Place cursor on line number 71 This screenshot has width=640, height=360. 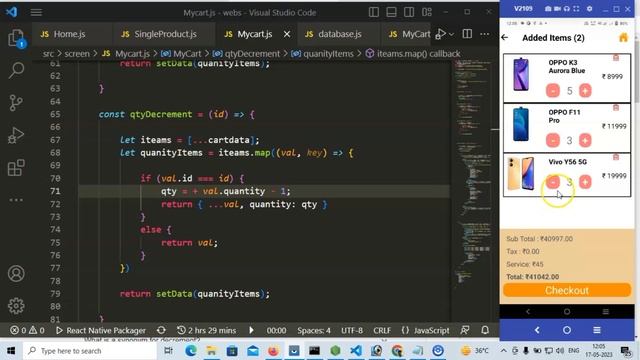(55, 191)
